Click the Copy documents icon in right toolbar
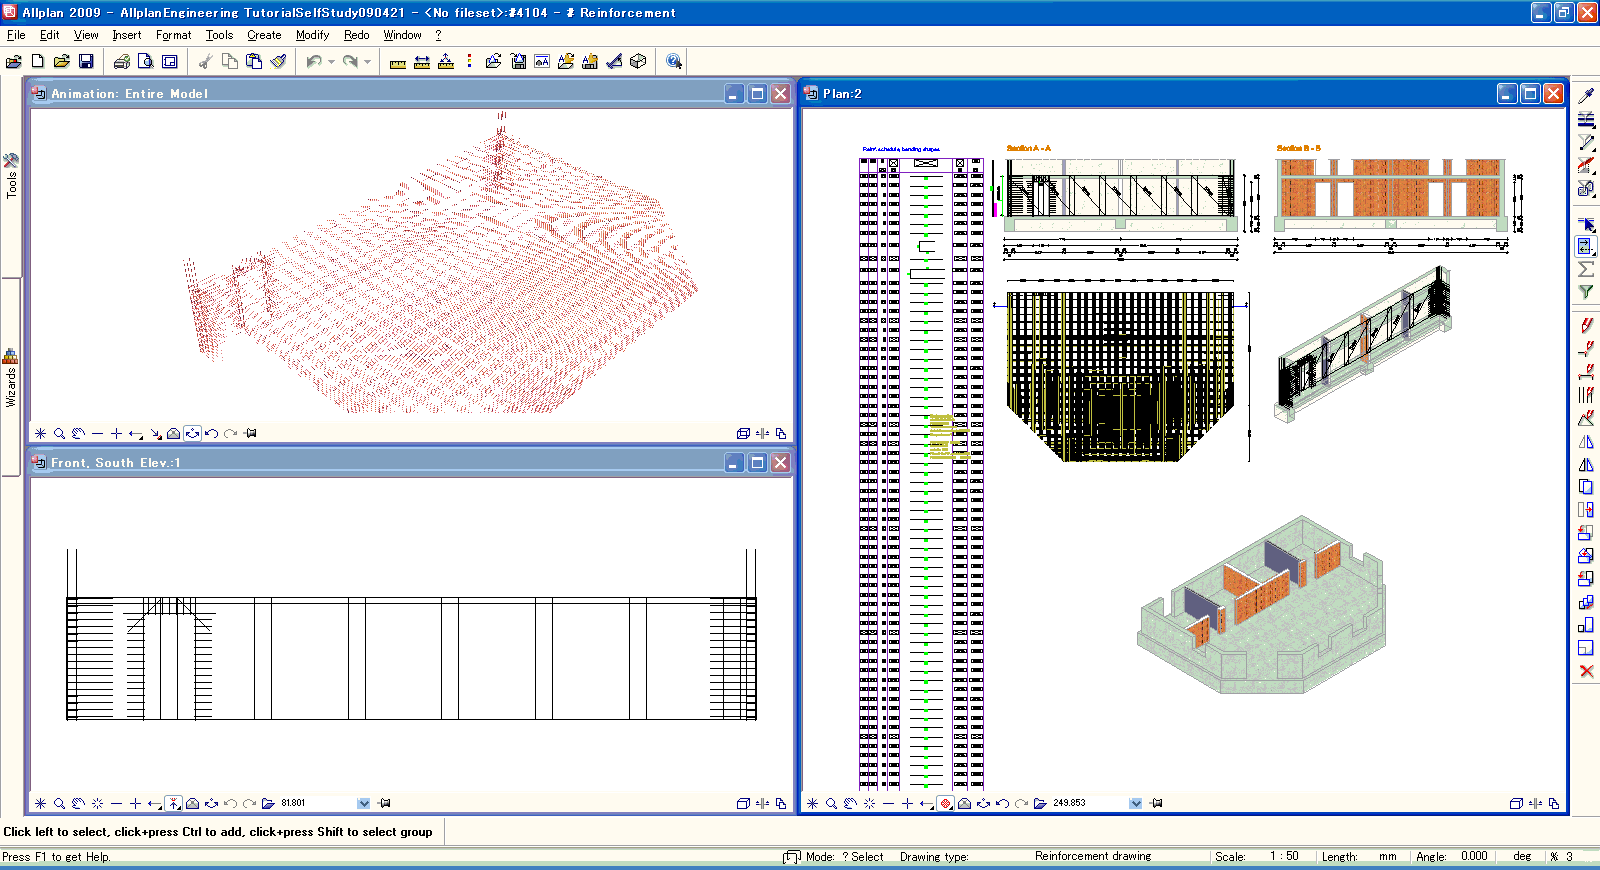This screenshot has height=870, width=1600. pos(1586,487)
